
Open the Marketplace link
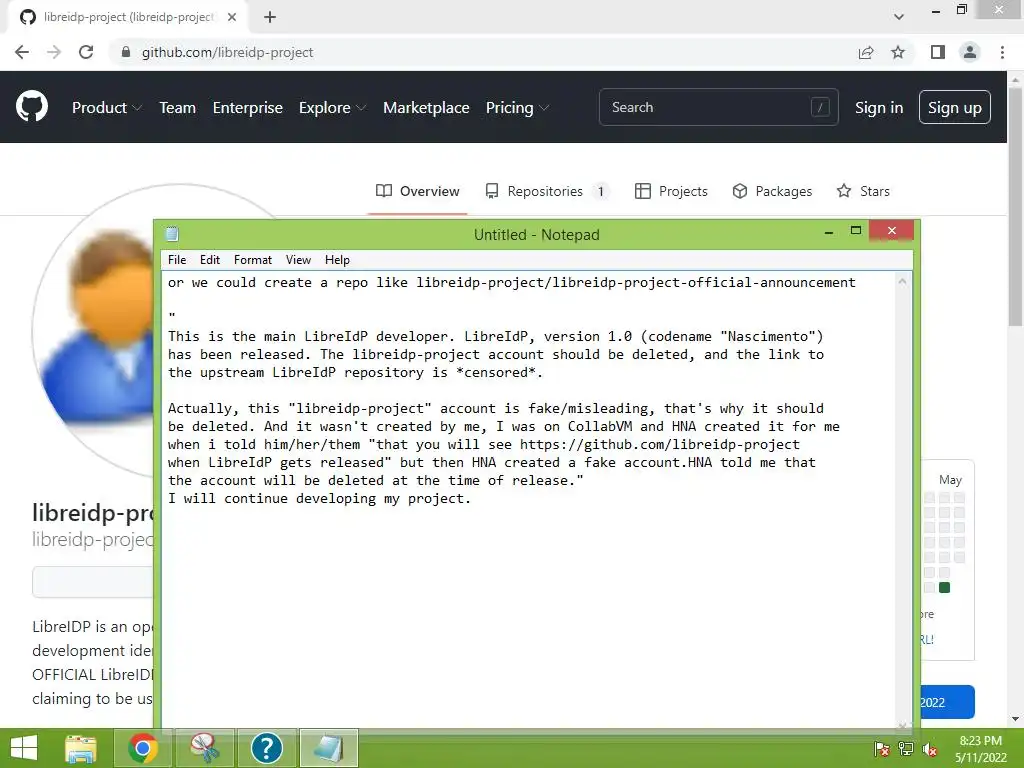(x=426, y=108)
